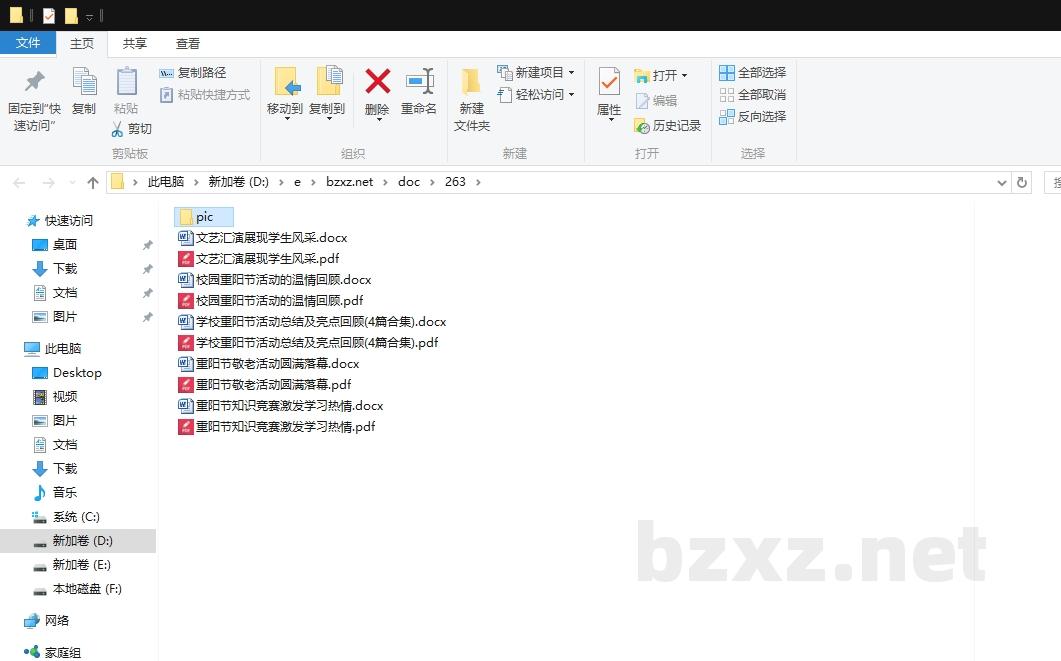
Task: Click the Delete (删除) red X icon
Action: pos(377,82)
